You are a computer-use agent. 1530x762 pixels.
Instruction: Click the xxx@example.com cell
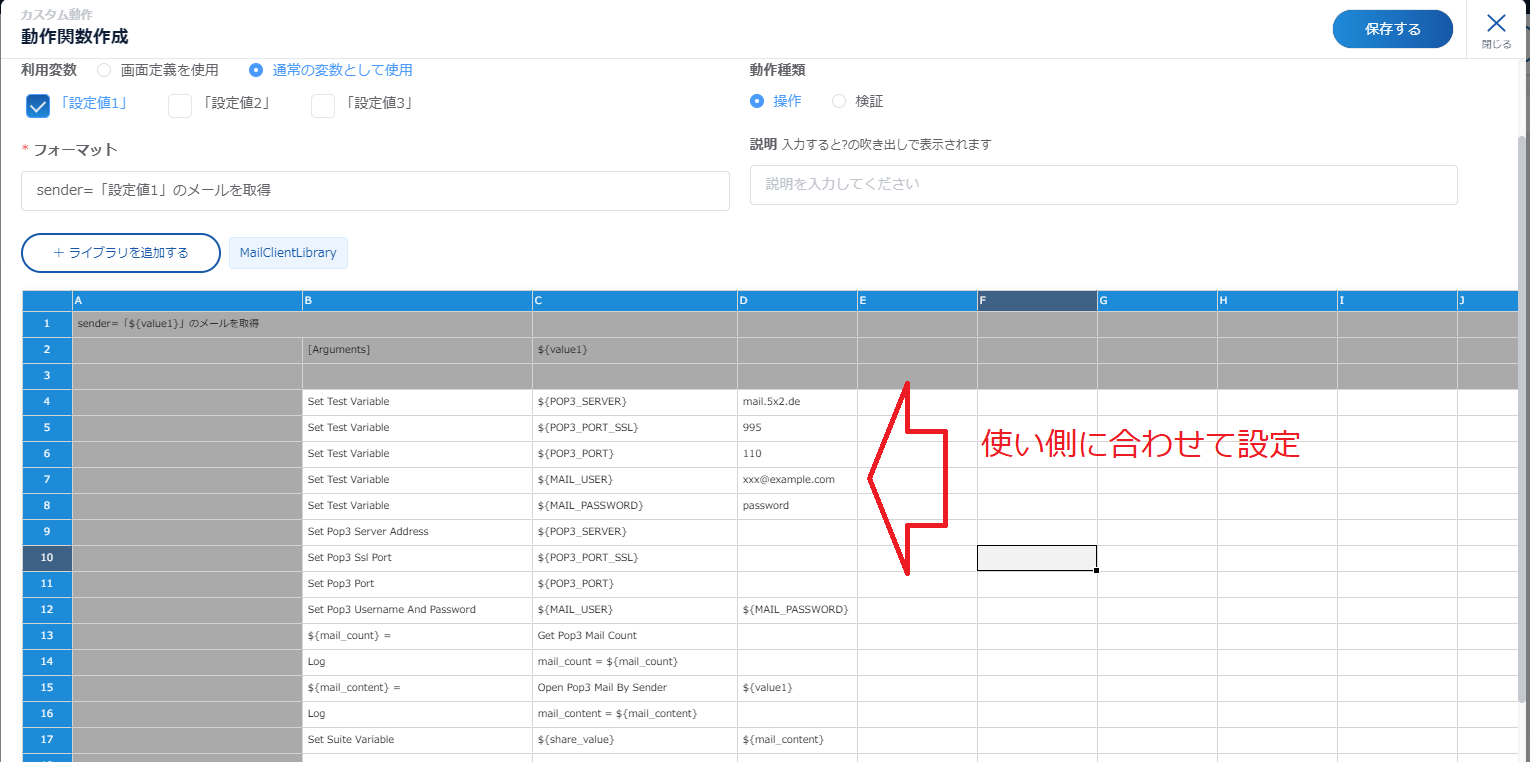pyautogui.click(x=798, y=480)
